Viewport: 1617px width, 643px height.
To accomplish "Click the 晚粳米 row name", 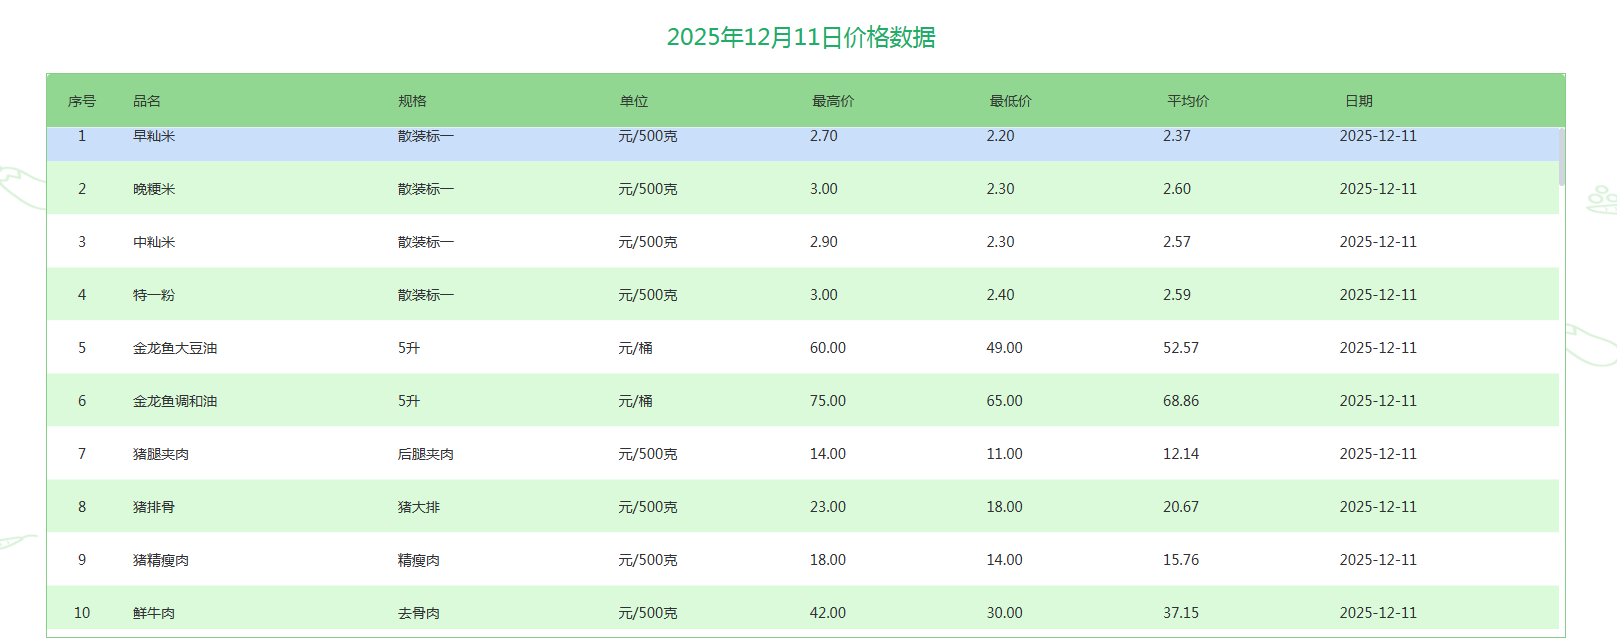I will pyautogui.click(x=154, y=189).
